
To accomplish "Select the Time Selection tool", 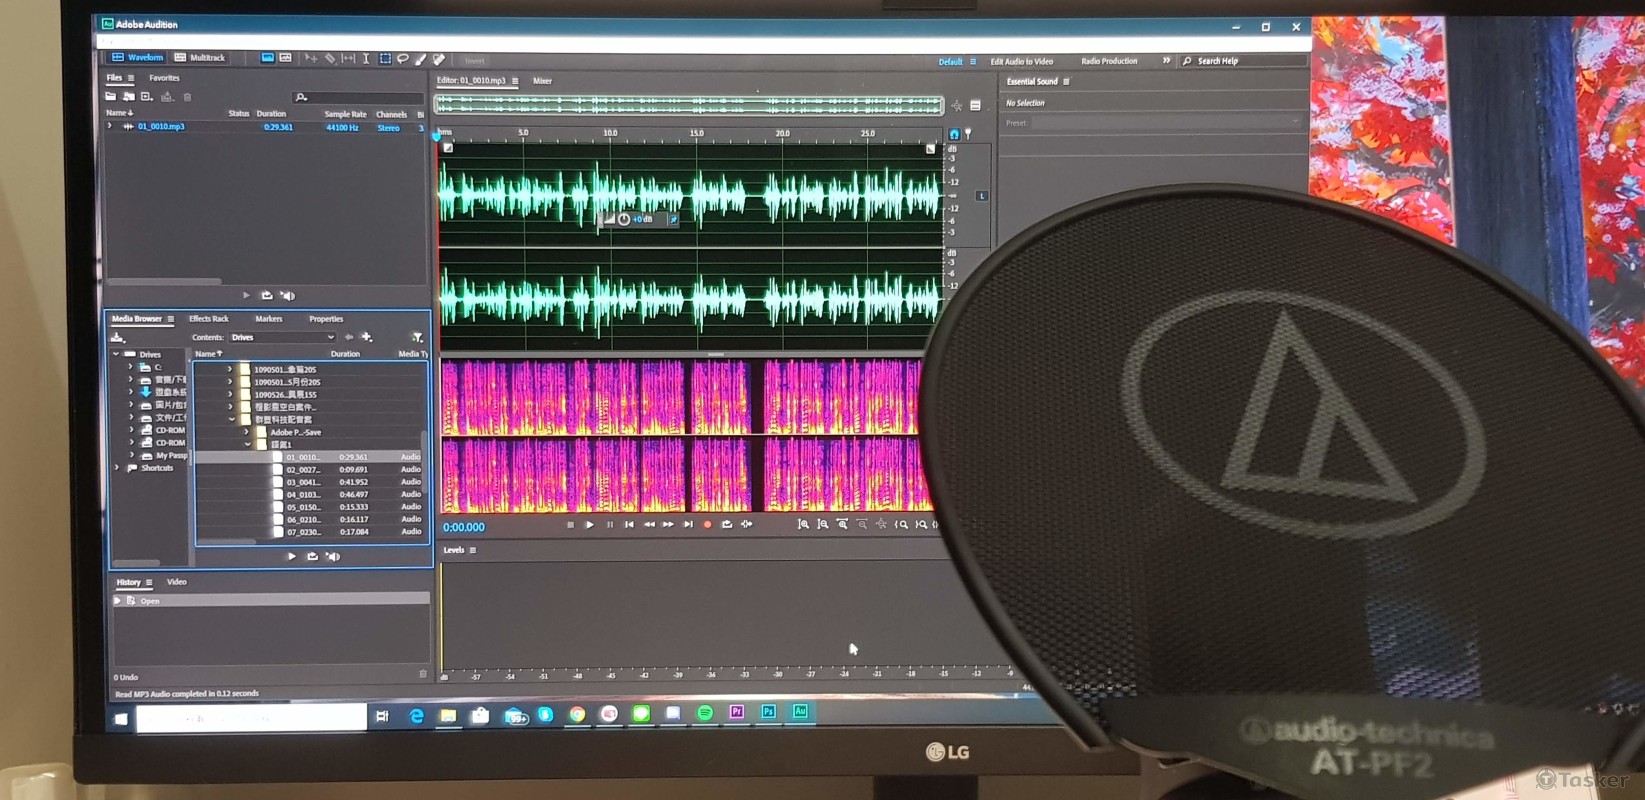I will click(x=366, y=59).
